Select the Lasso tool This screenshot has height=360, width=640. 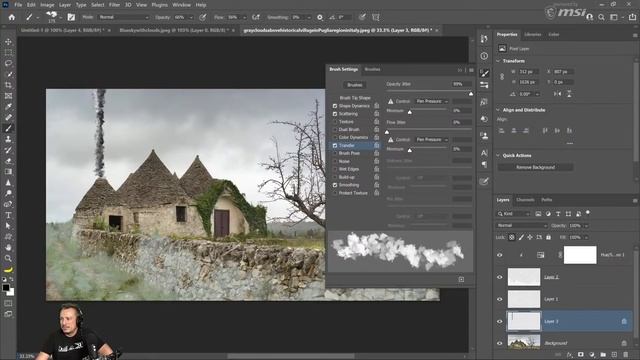click(x=8, y=64)
